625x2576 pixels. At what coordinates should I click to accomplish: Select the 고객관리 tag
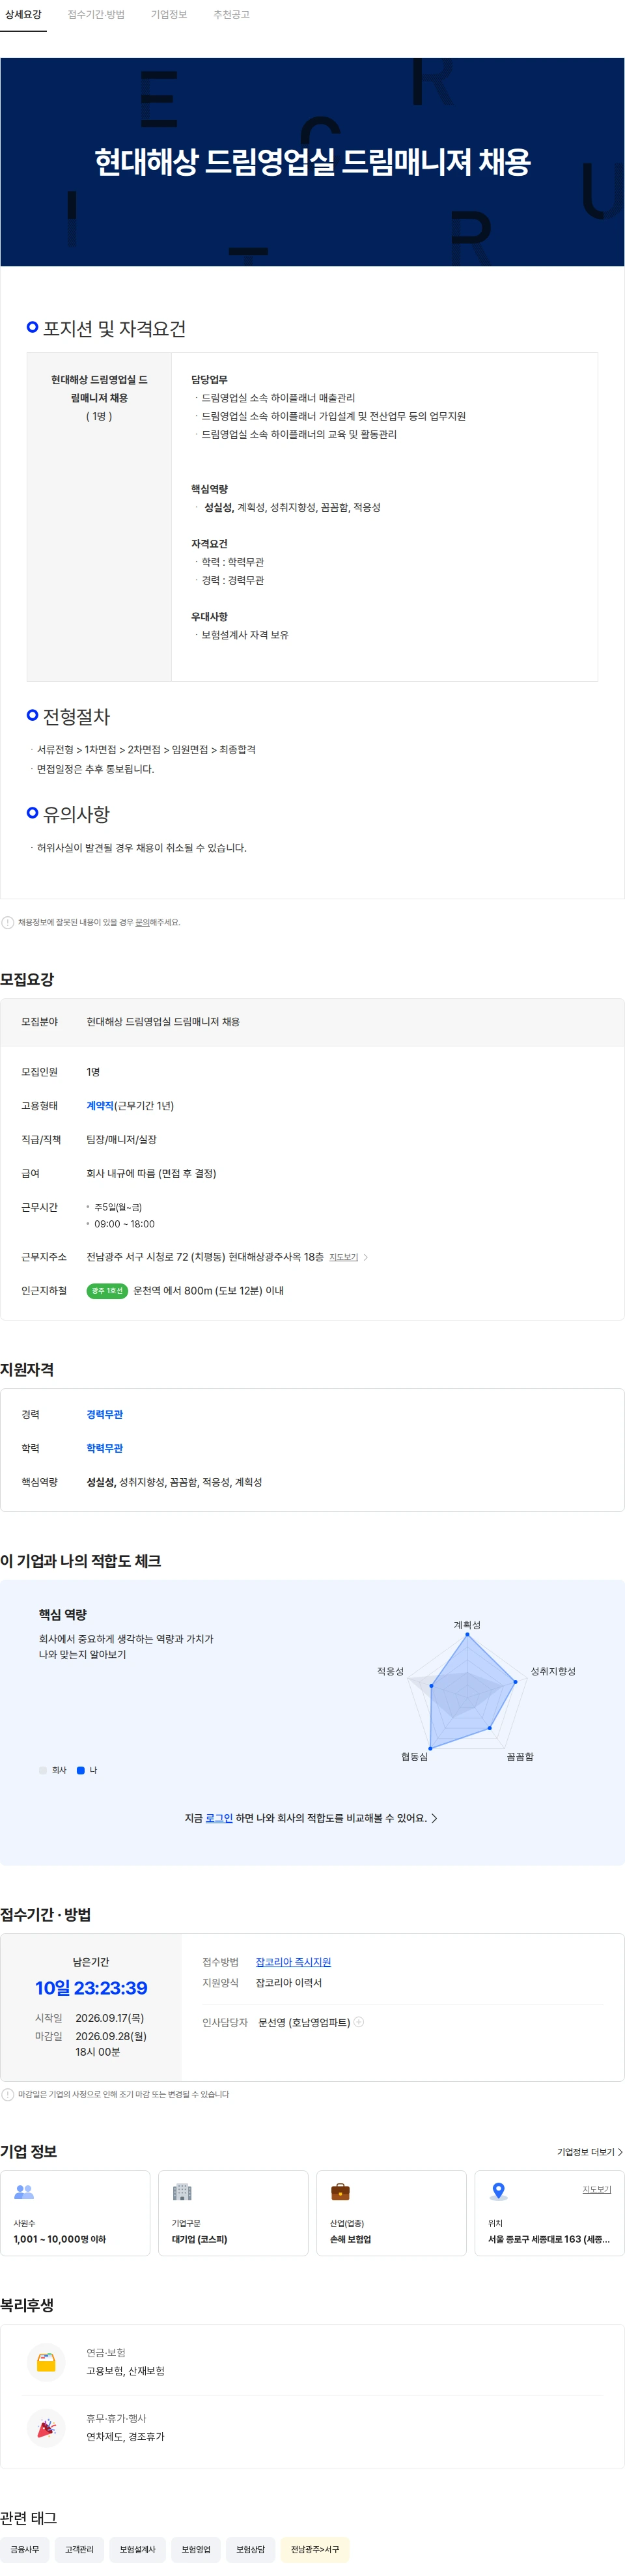point(79,2549)
